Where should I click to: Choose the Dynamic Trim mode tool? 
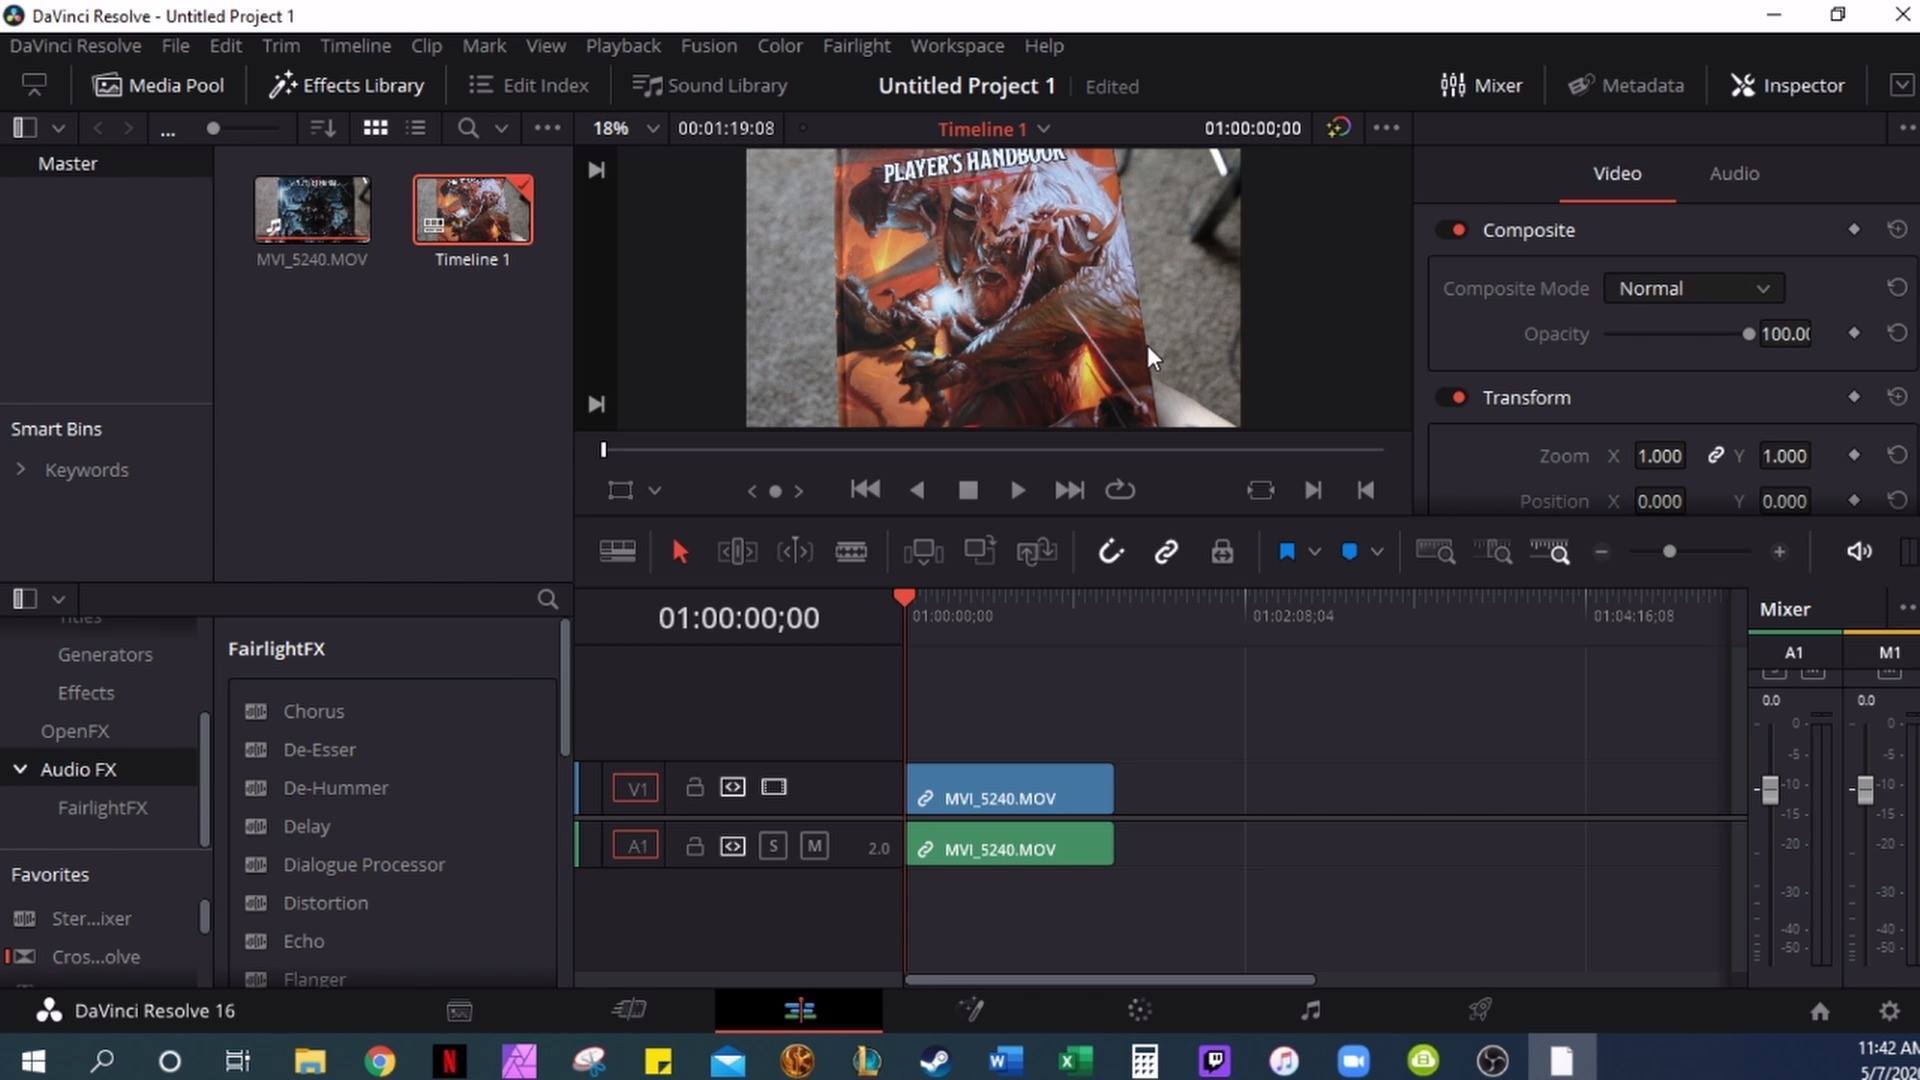pos(795,552)
